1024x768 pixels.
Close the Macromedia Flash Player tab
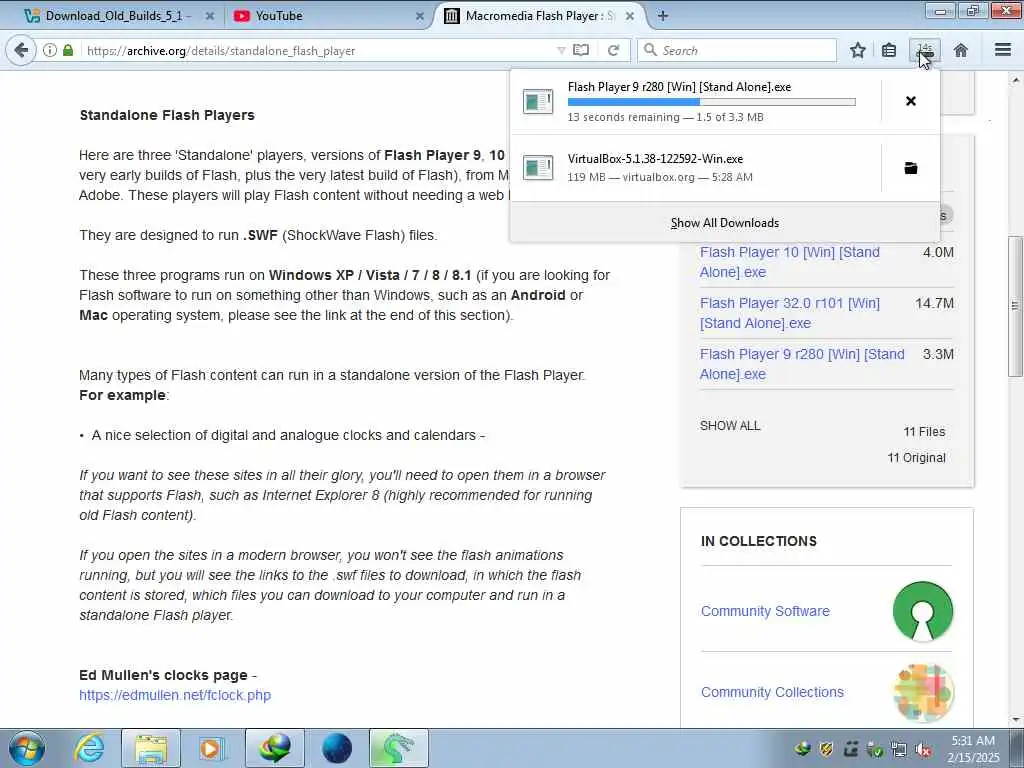[x=630, y=16]
